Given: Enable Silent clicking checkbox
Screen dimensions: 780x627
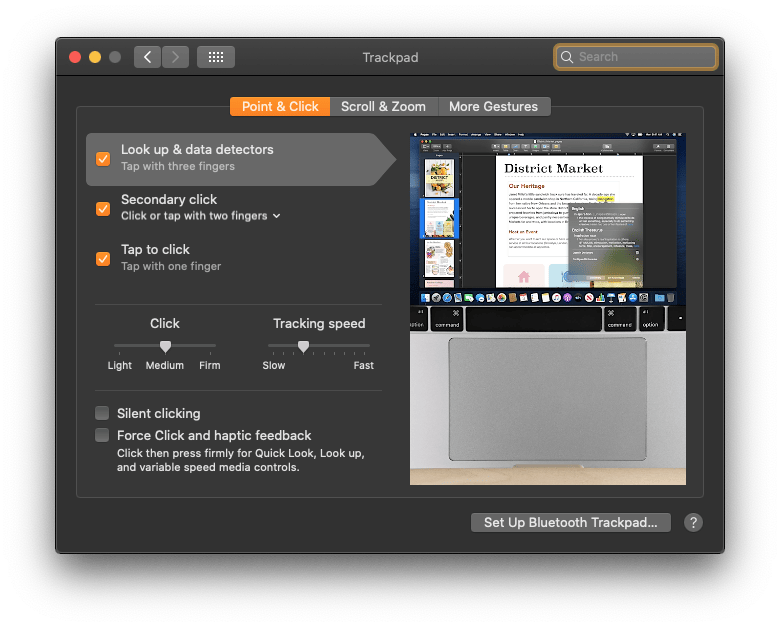Looking at the screenshot, I should (102, 413).
